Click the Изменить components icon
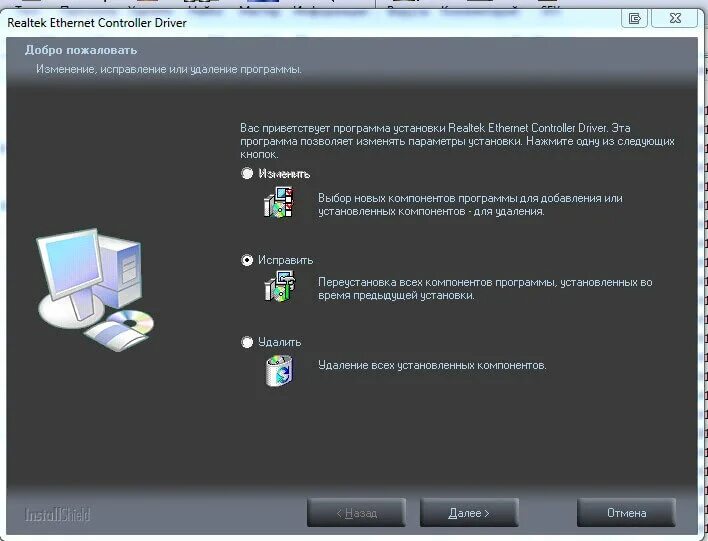The width and height of the screenshot is (708, 541). coord(279,202)
